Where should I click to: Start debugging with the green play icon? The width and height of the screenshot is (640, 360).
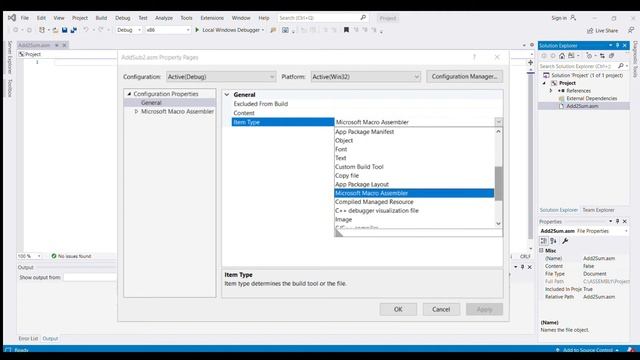coord(197,30)
